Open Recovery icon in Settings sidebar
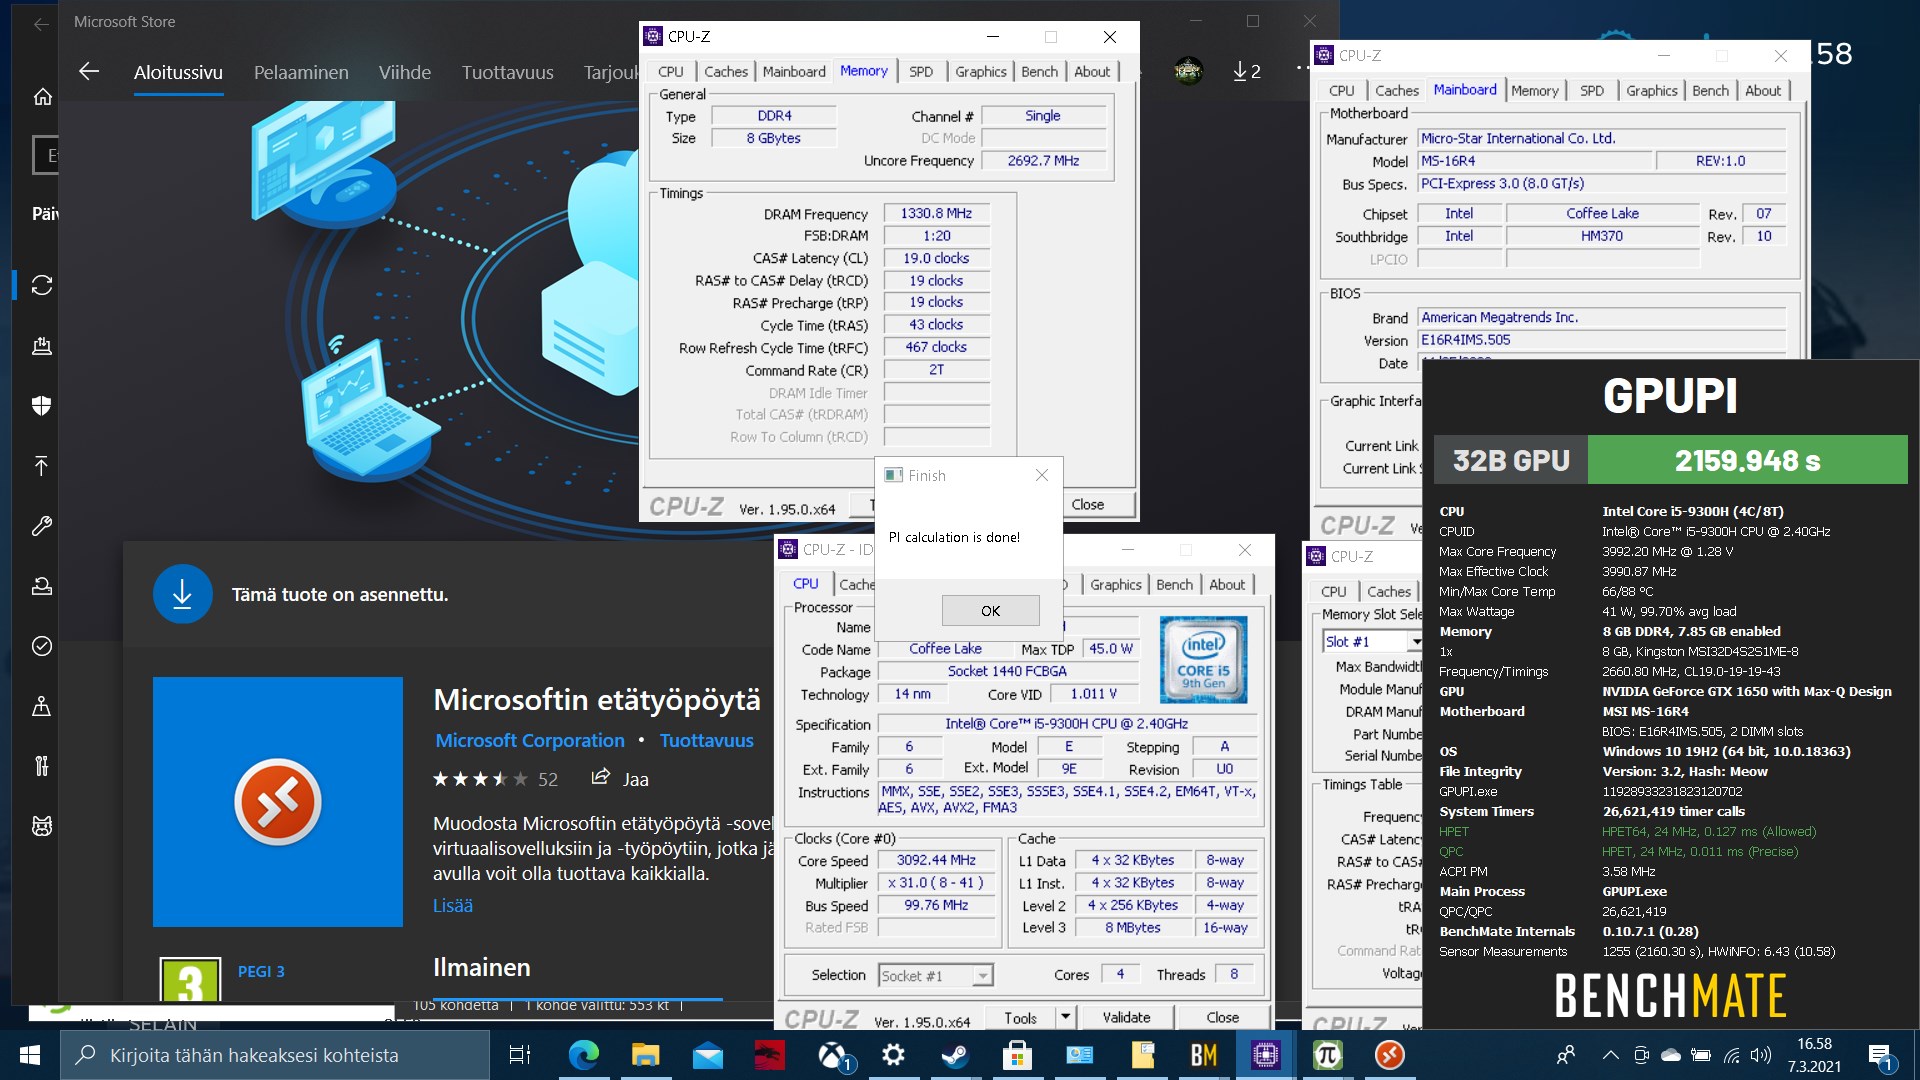 [x=42, y=586]
